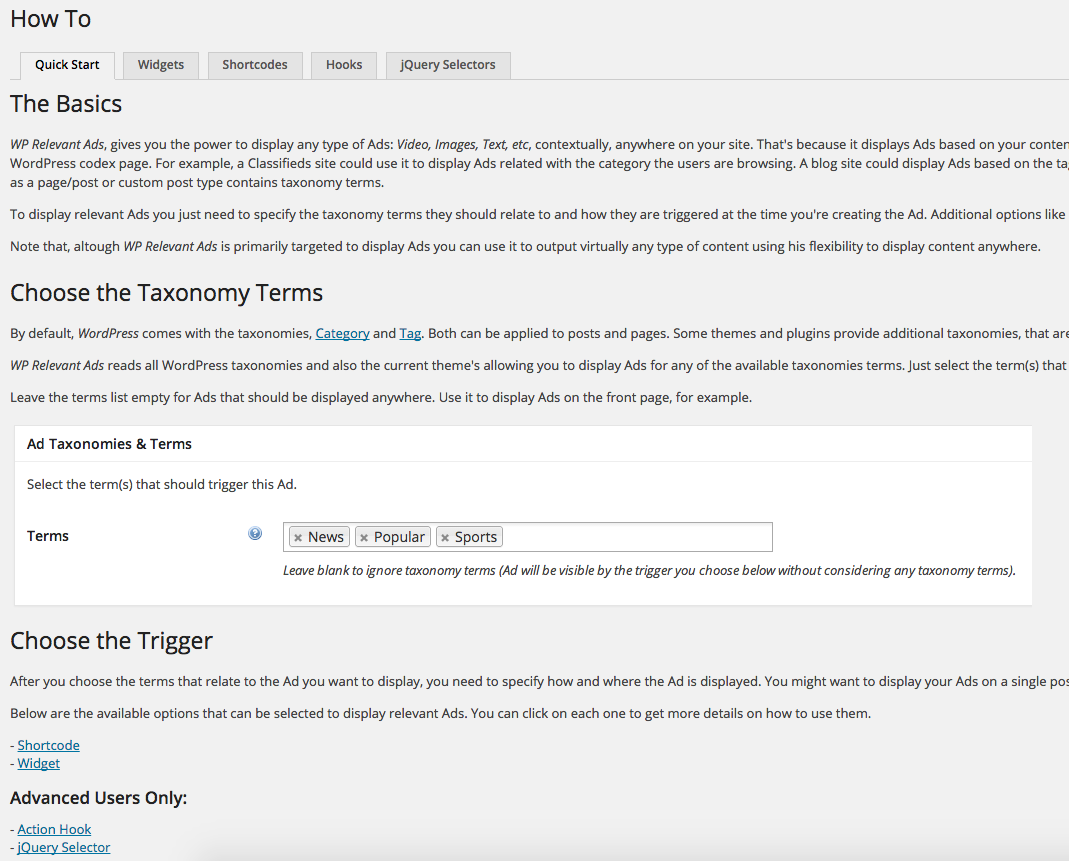Follow the Widget trigger link
This screenshot has height=861, width=1069.
pos(38,763)
